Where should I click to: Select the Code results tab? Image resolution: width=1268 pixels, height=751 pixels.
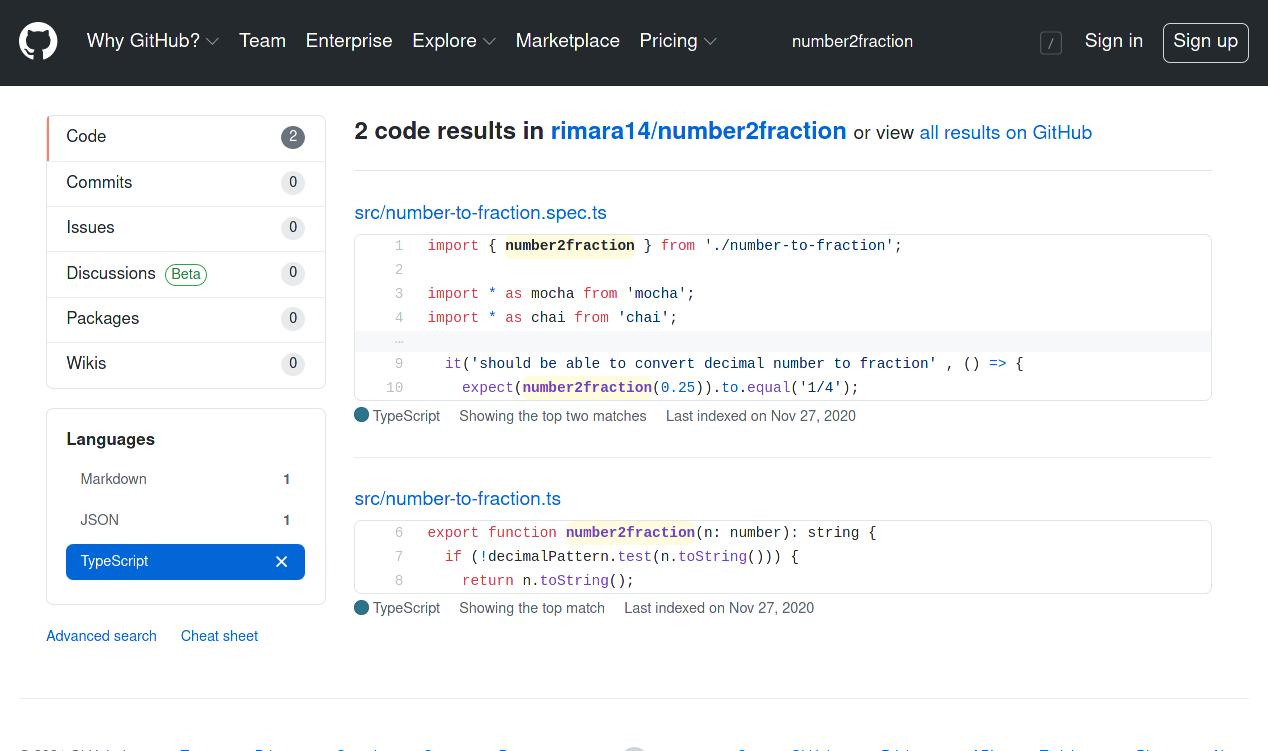(x=186, y=138)
